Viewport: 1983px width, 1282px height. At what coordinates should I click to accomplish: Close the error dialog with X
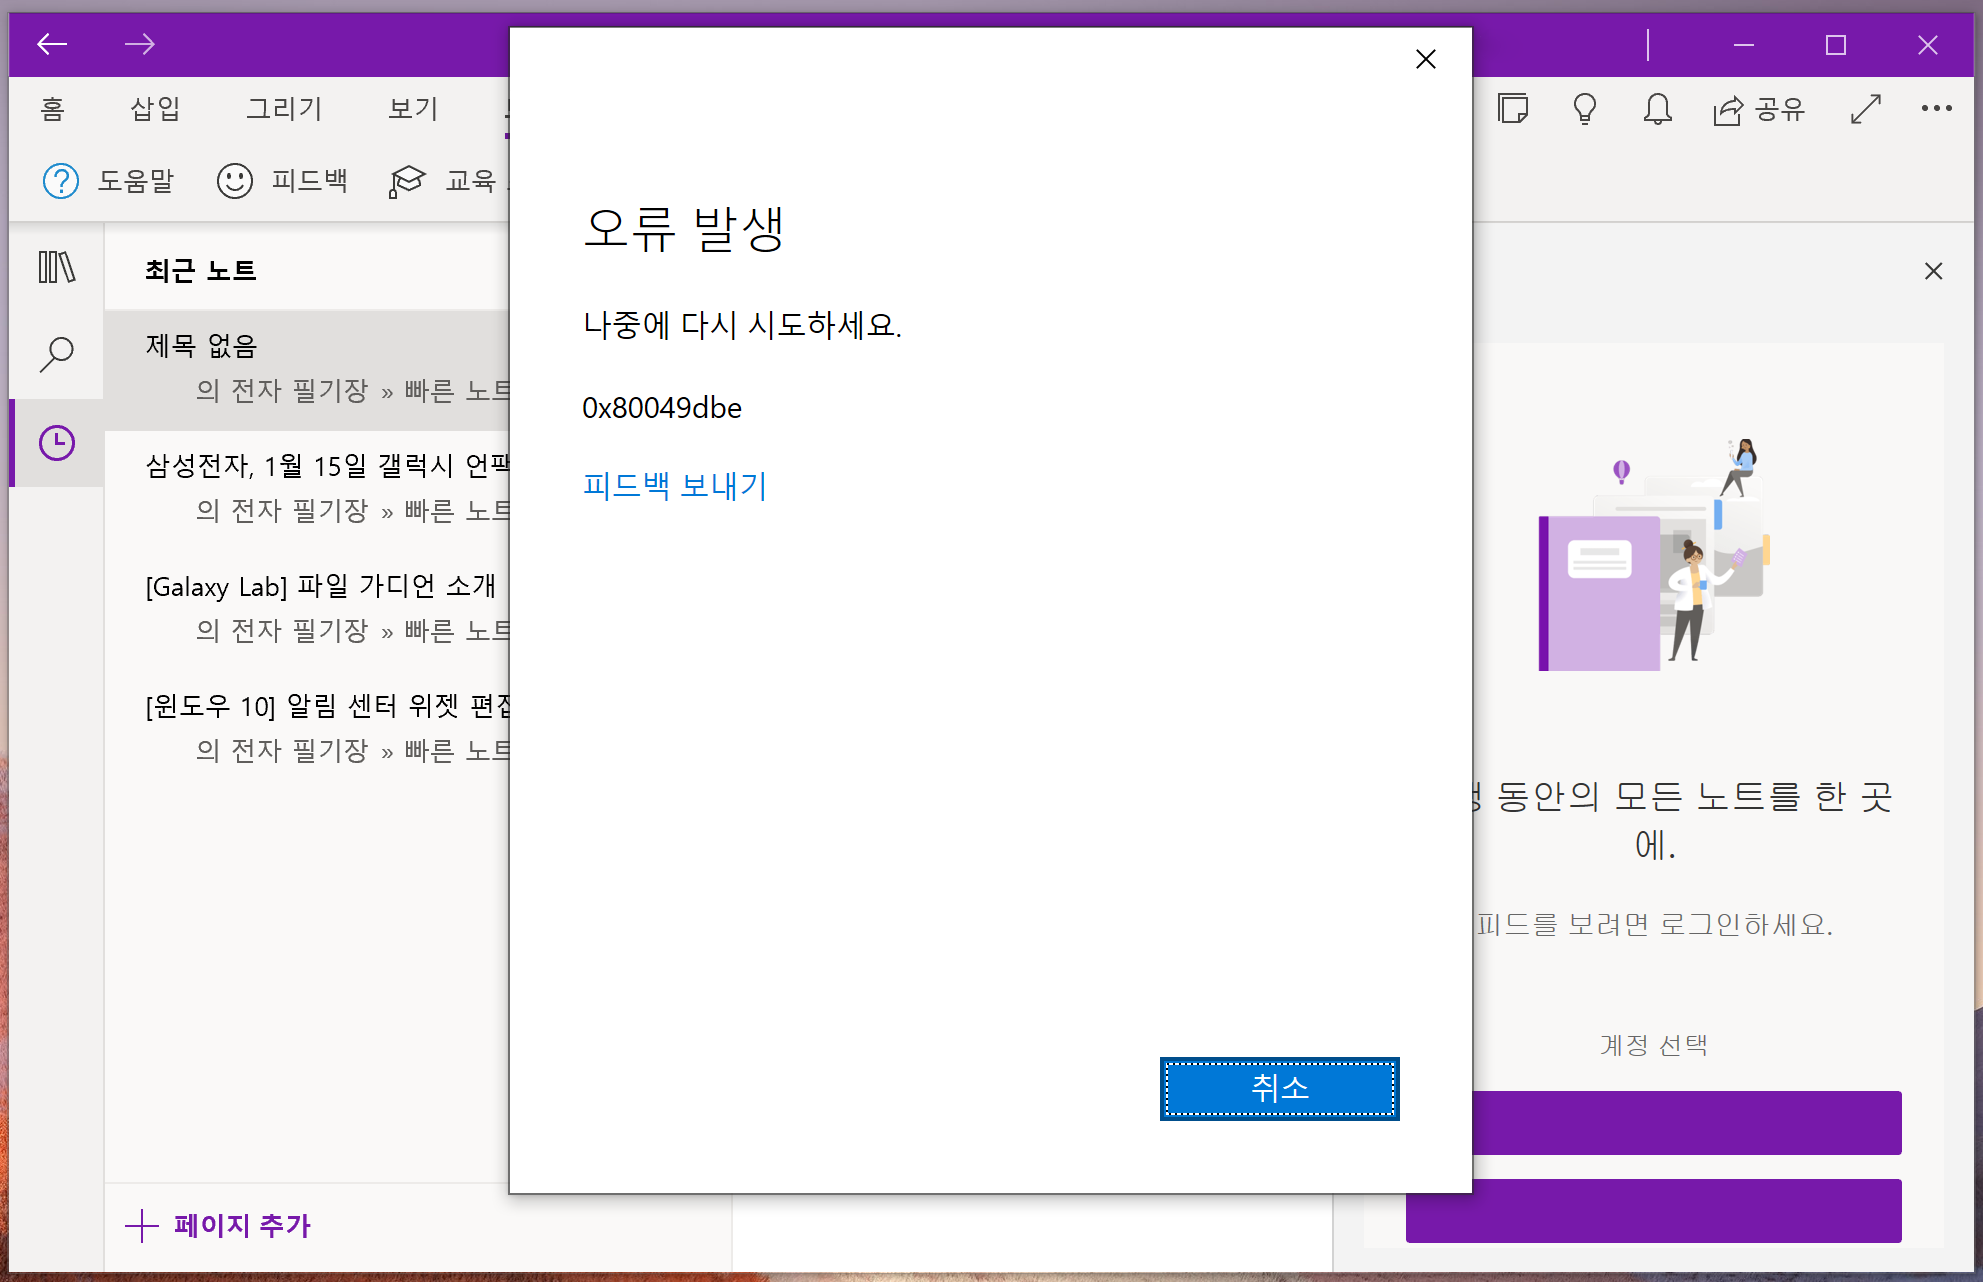tap(1426, 59)
